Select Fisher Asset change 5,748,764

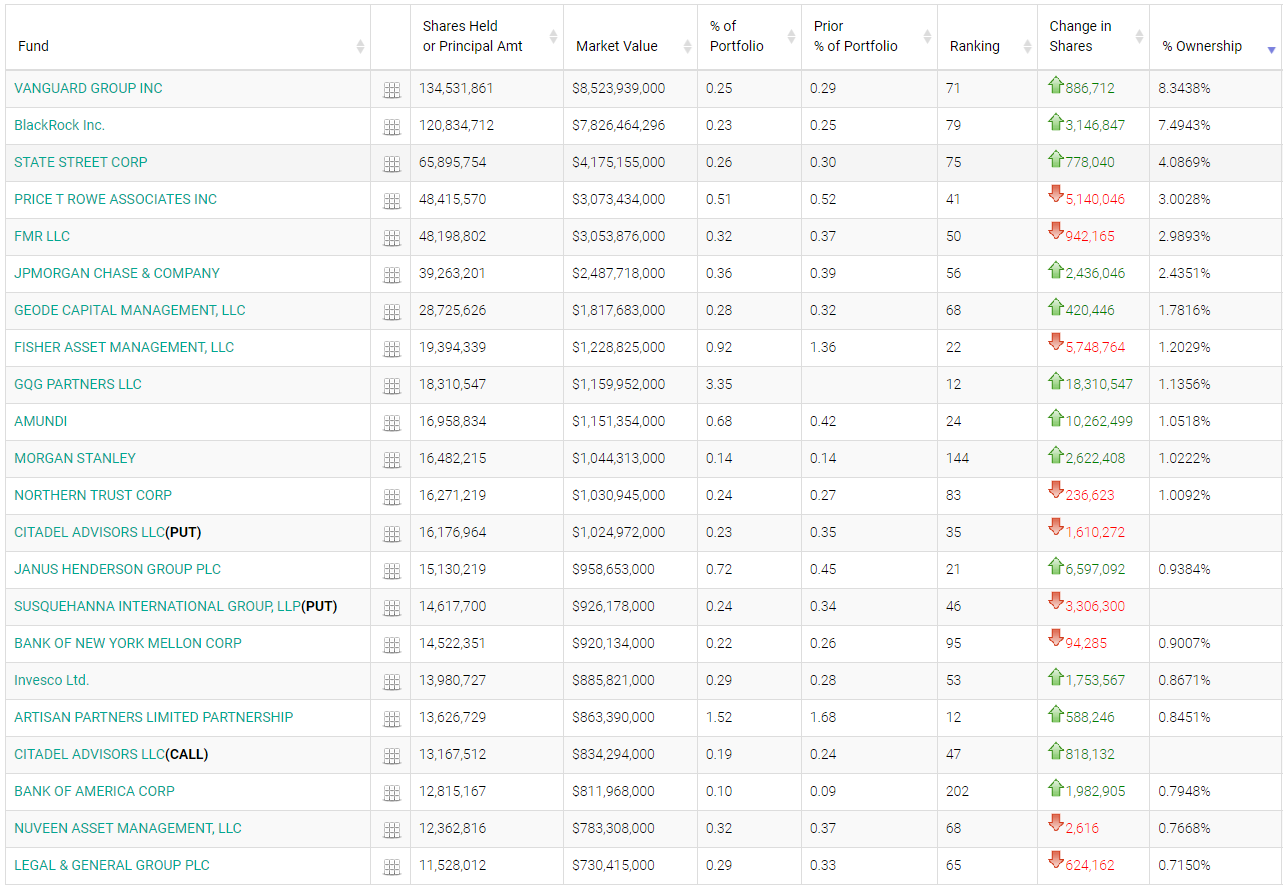pos(1095,347)
